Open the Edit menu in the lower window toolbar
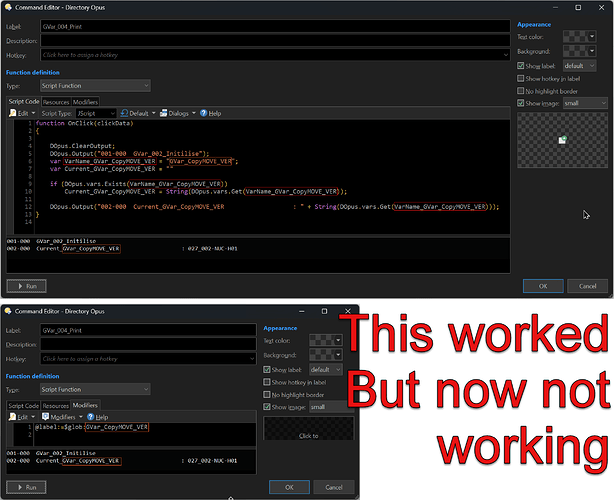The image size is (614, 500). [21, 416]
